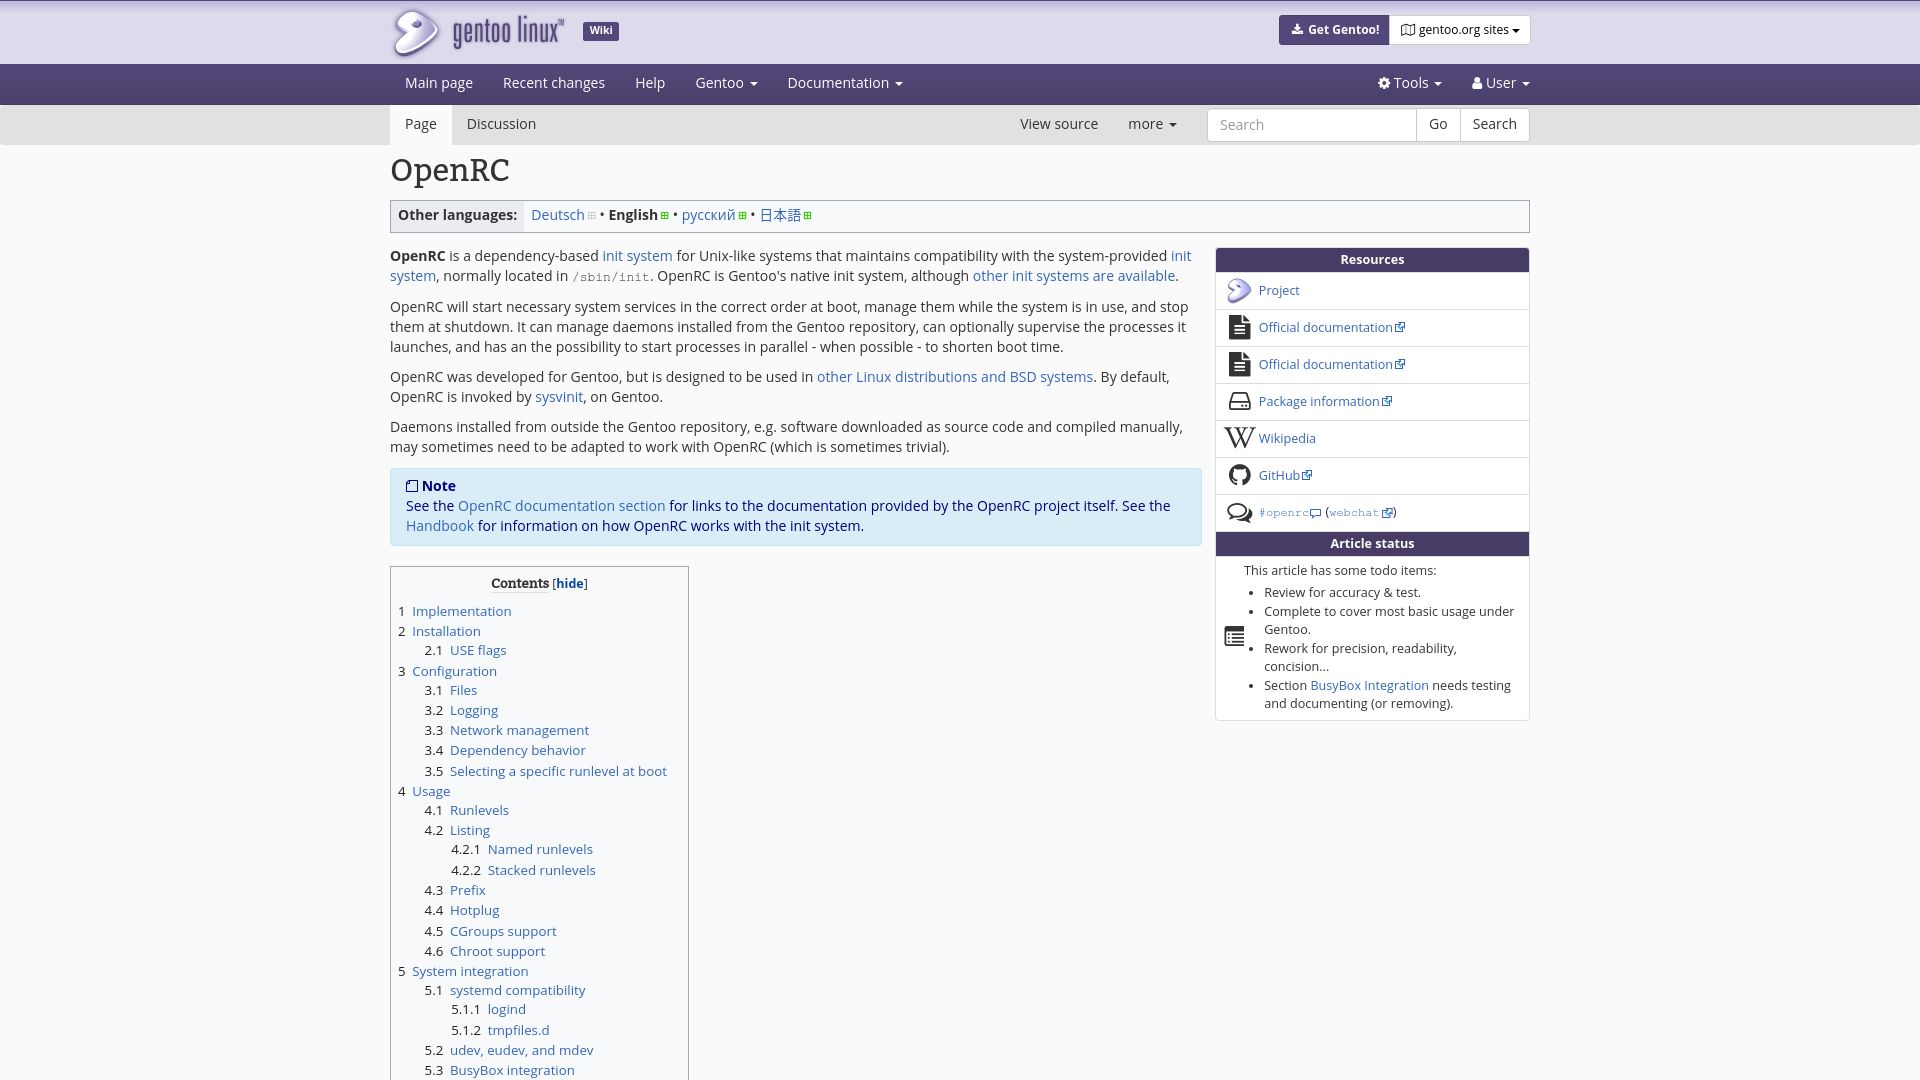Viewport: 1920px width, 1080px height.
Task: Click the Gentoo project icon in Resources
Action: tap(1239, 291)
